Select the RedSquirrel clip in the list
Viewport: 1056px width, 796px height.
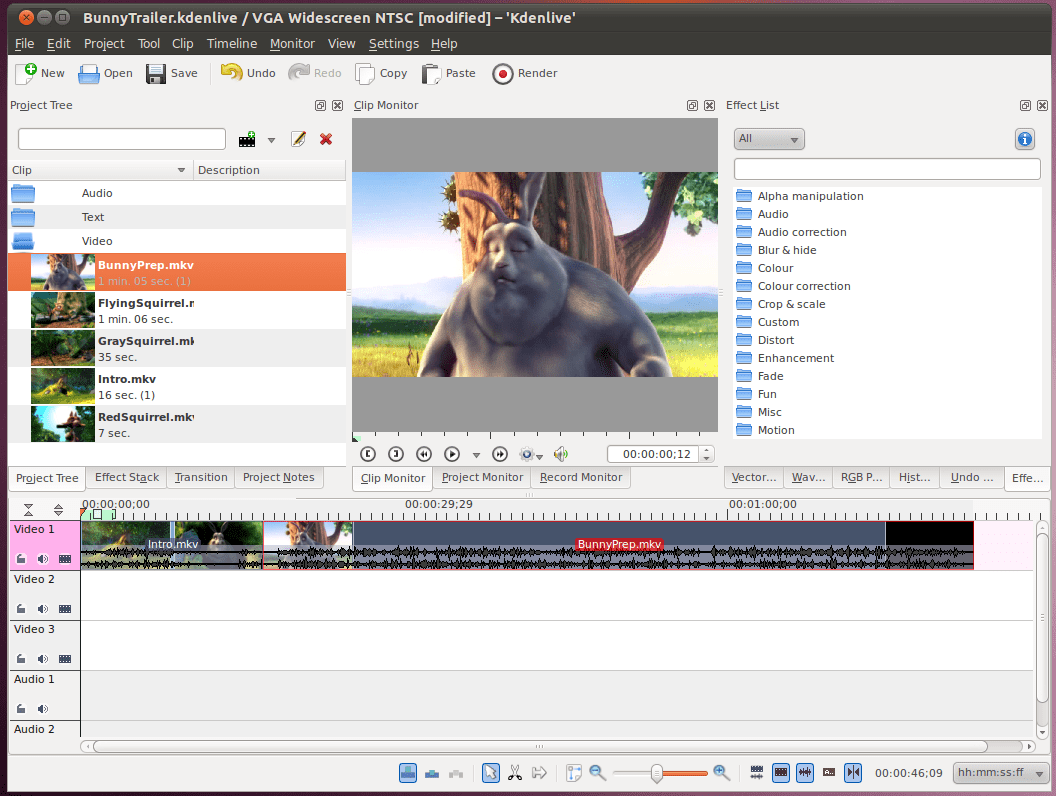coord(177,424)
